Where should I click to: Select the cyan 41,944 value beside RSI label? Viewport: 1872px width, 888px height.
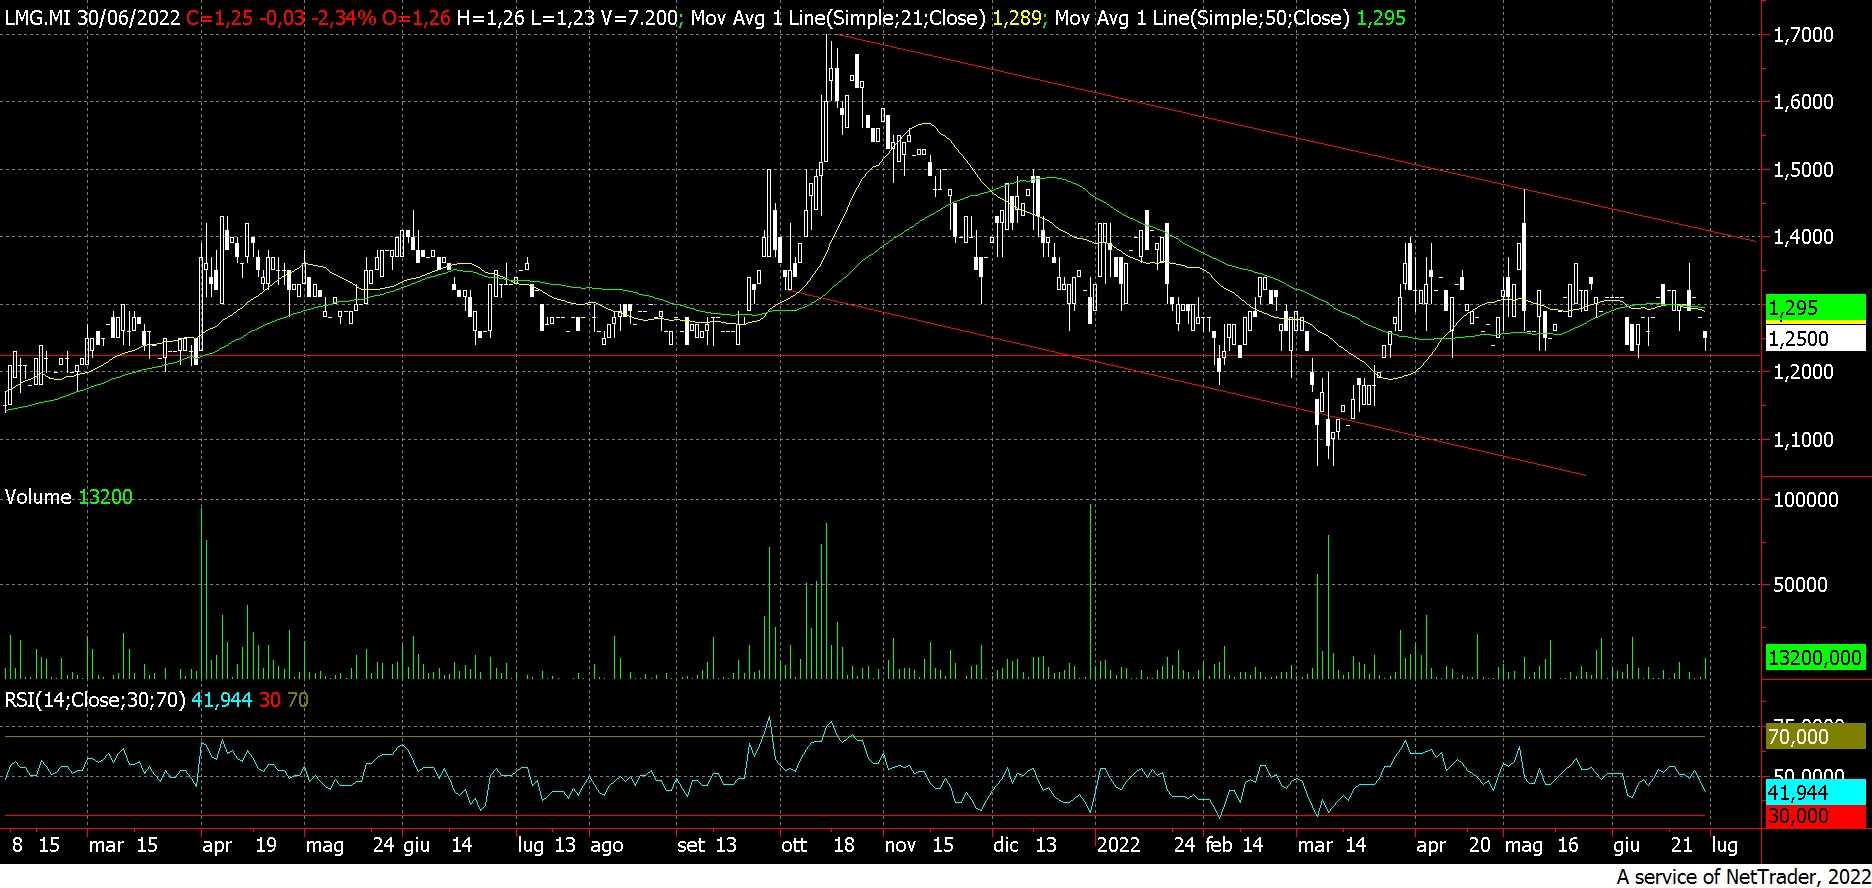click(x=222, y=700)
